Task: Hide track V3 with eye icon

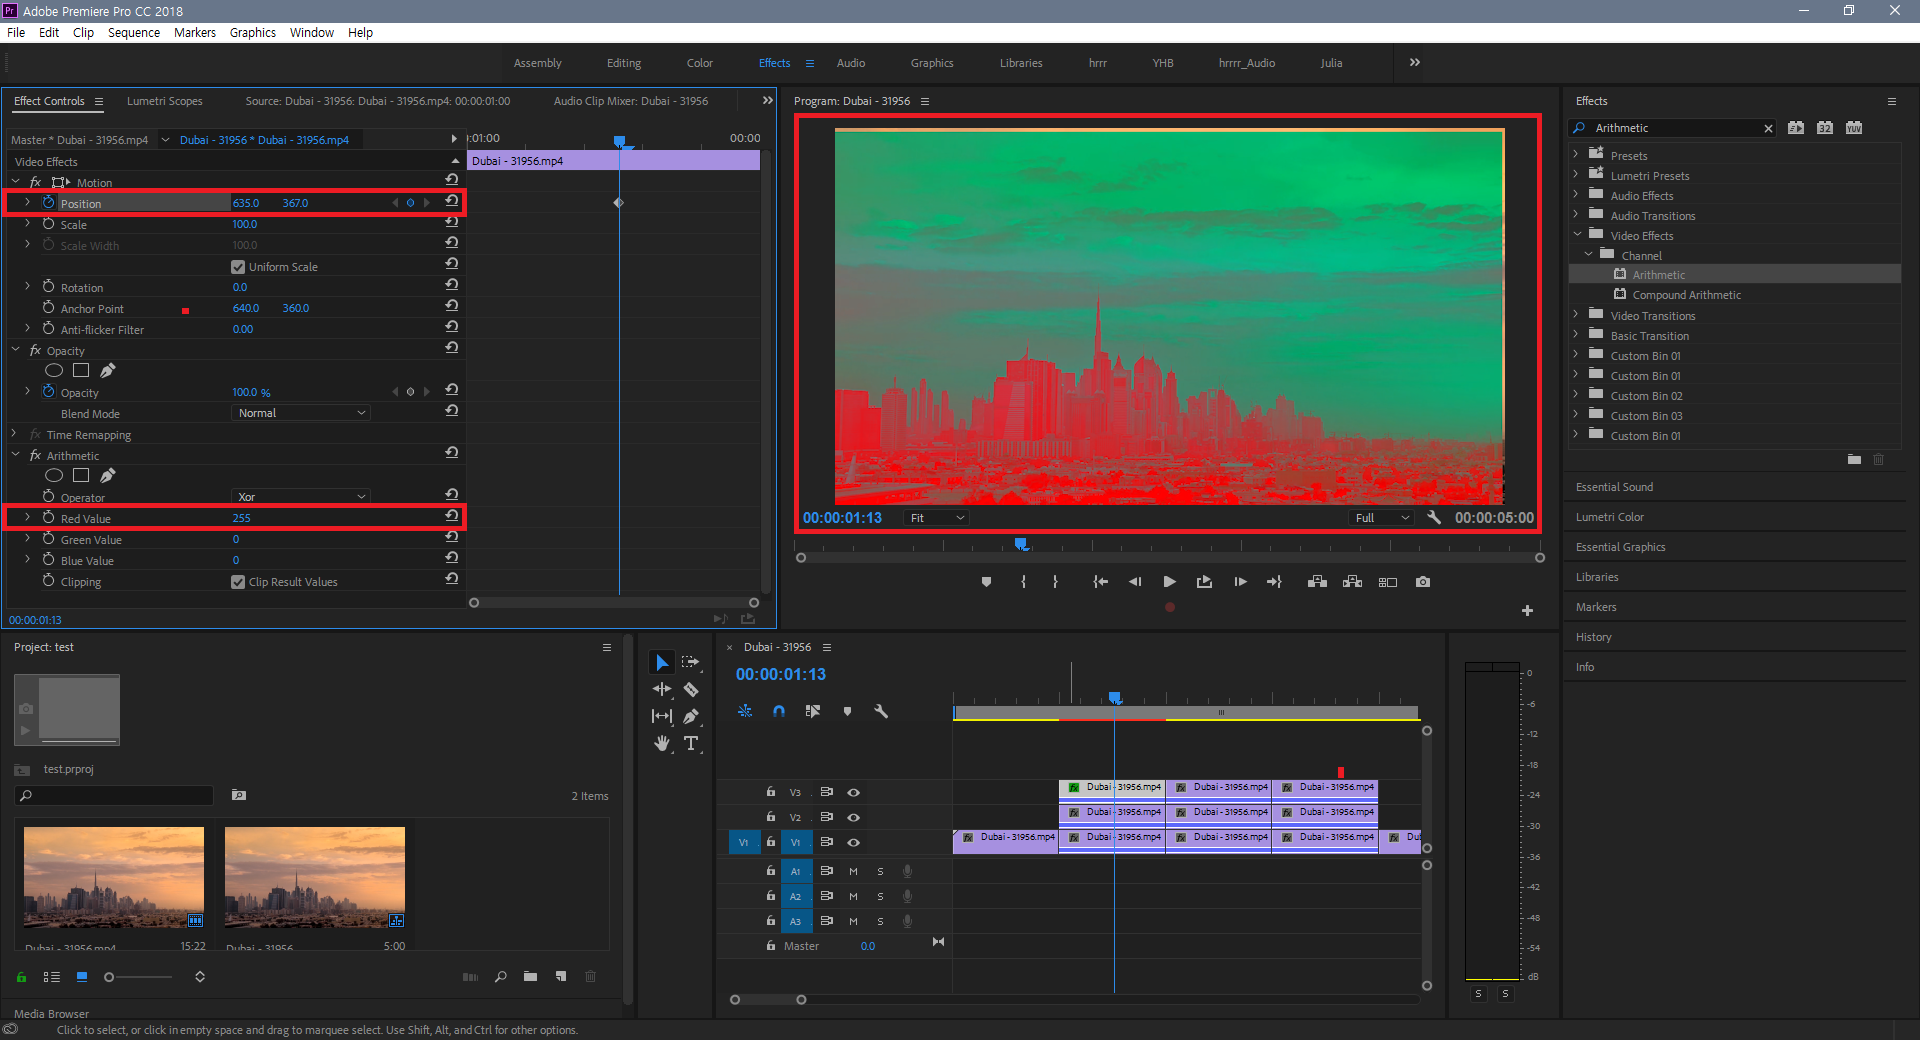Action: point(853,792)
